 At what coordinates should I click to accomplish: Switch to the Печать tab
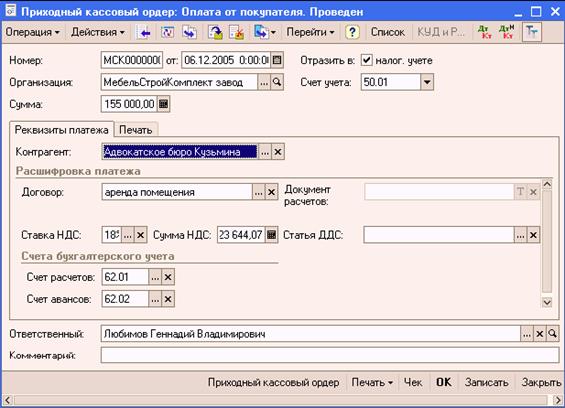[x=135, y=130]
